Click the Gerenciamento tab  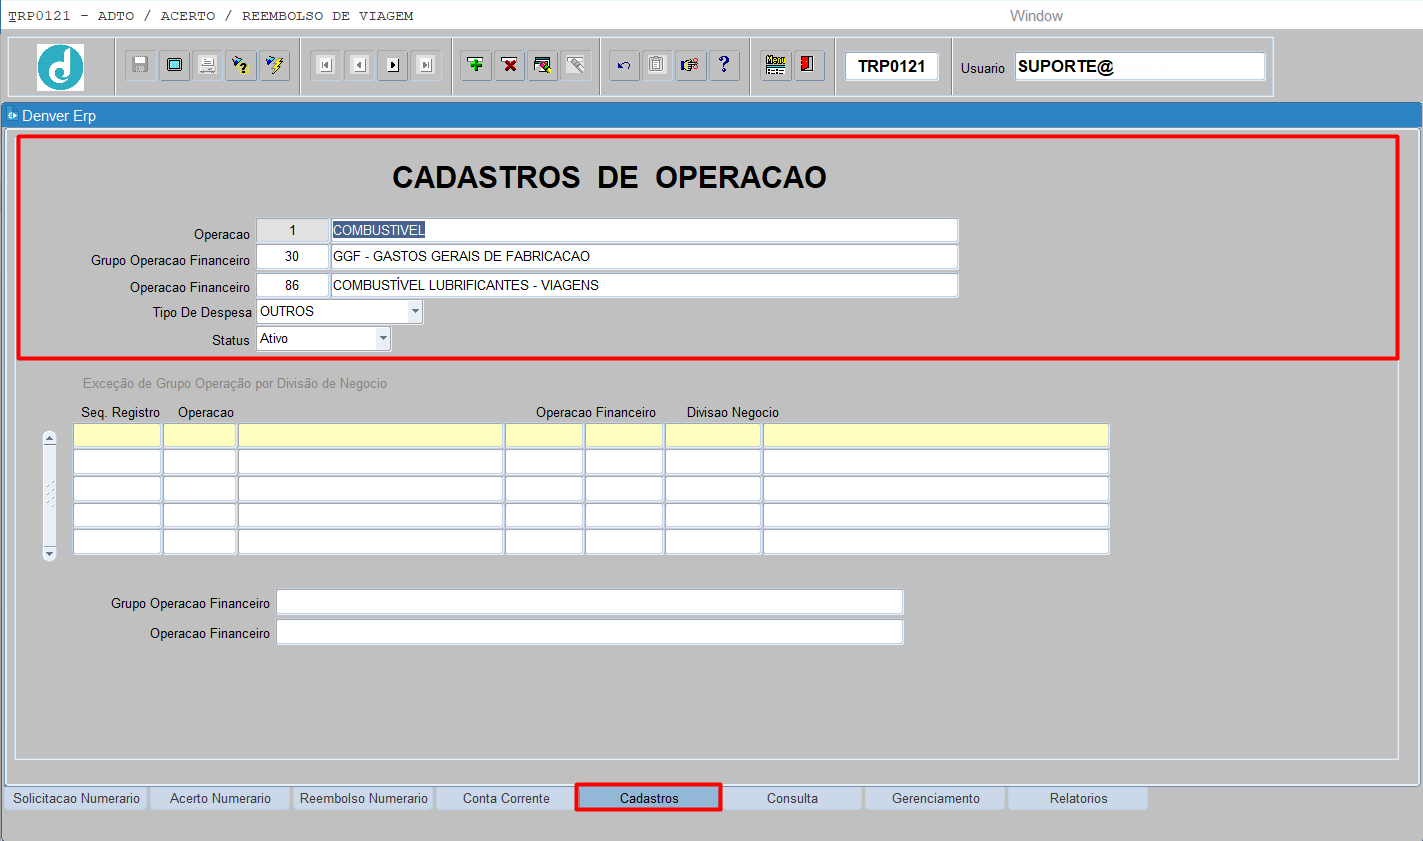point(936,798)
